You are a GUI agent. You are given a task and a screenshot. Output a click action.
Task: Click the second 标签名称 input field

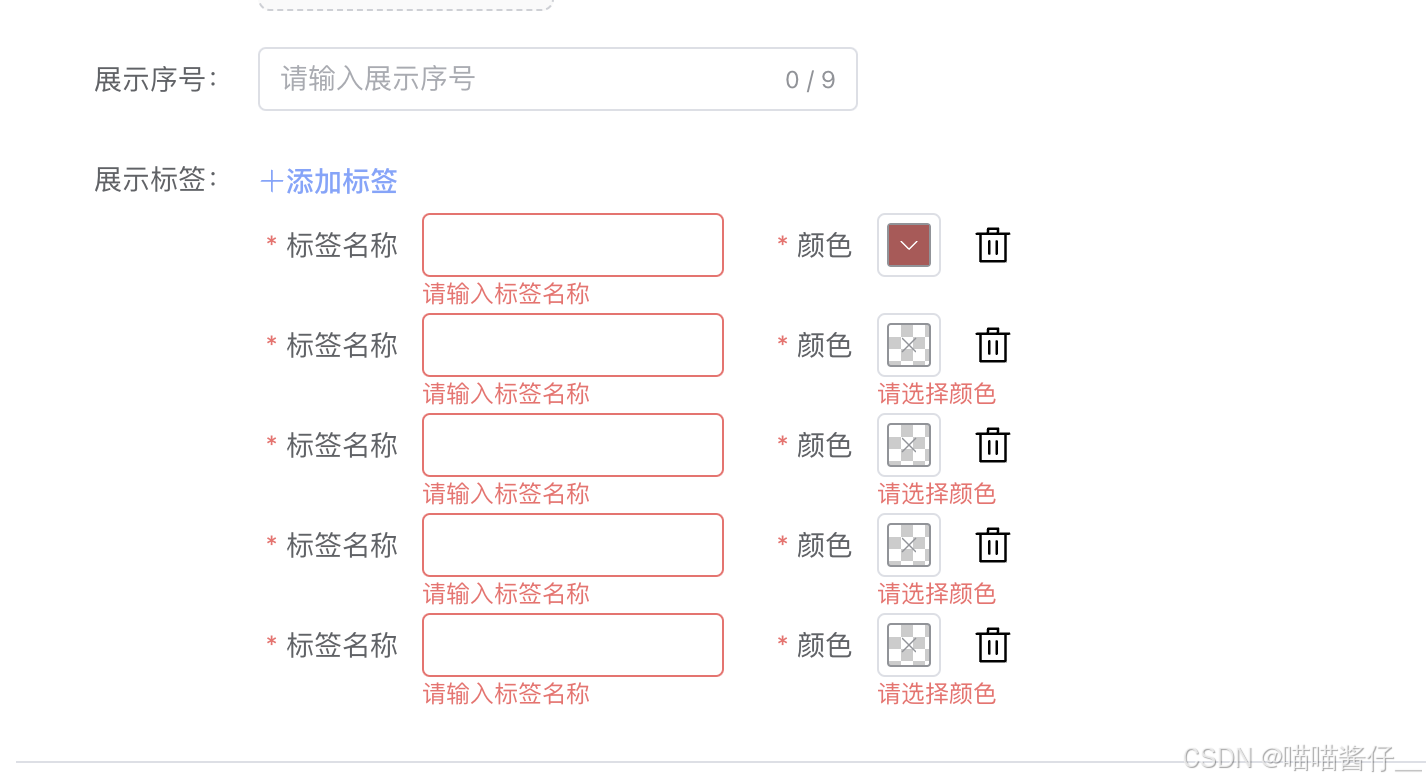tap(572, 345)
